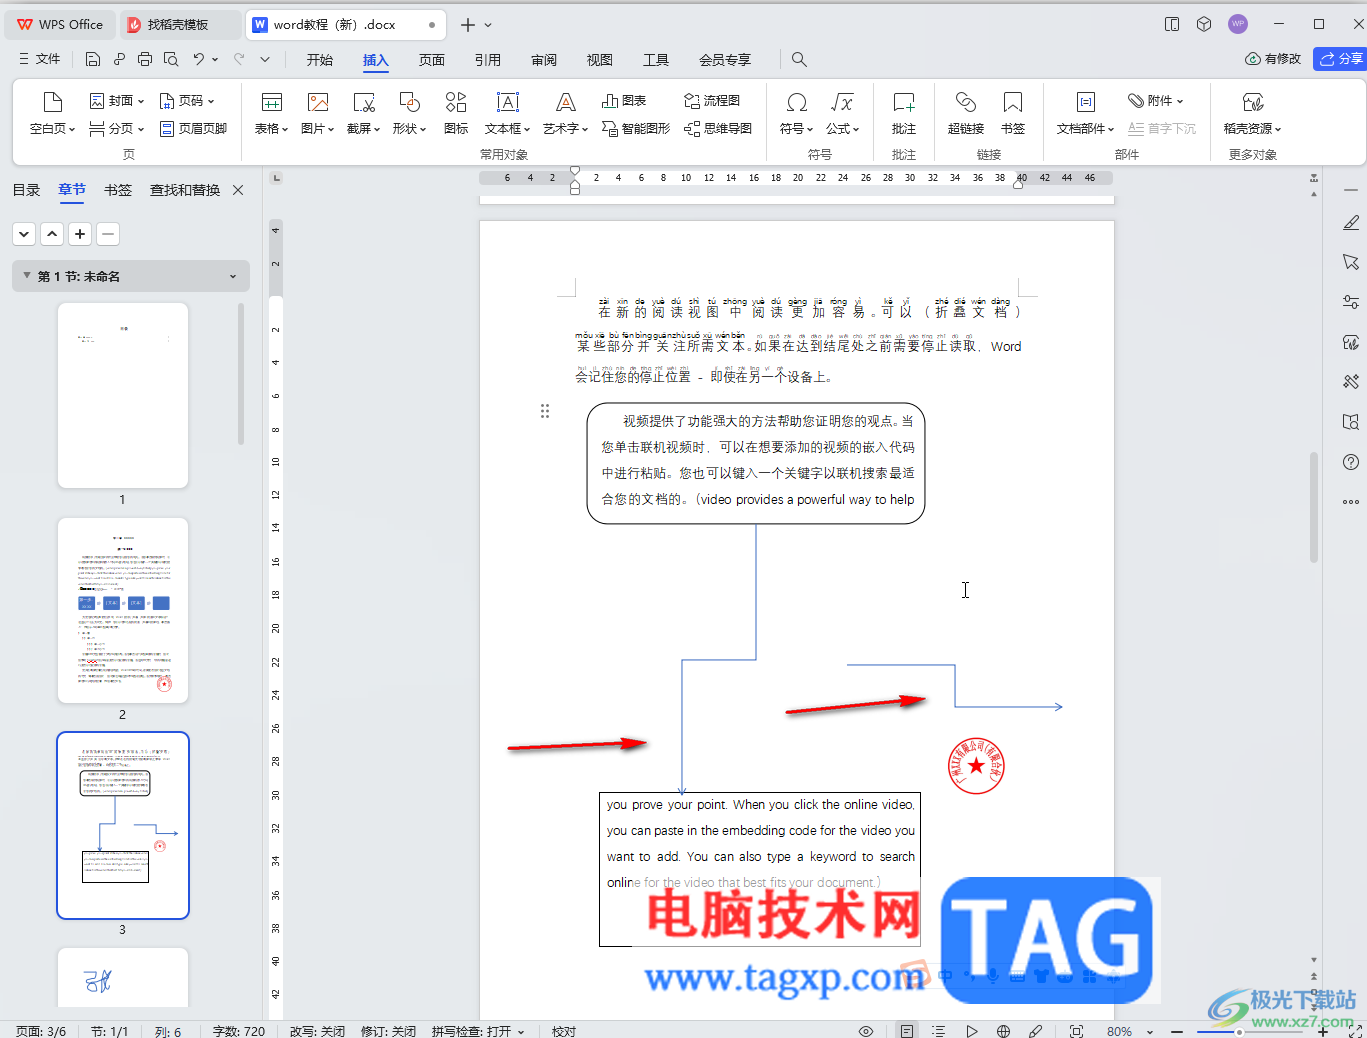Insert a Hyperlink
The width and height of the screenshot is (1367, 1038).
pos(966,113)
